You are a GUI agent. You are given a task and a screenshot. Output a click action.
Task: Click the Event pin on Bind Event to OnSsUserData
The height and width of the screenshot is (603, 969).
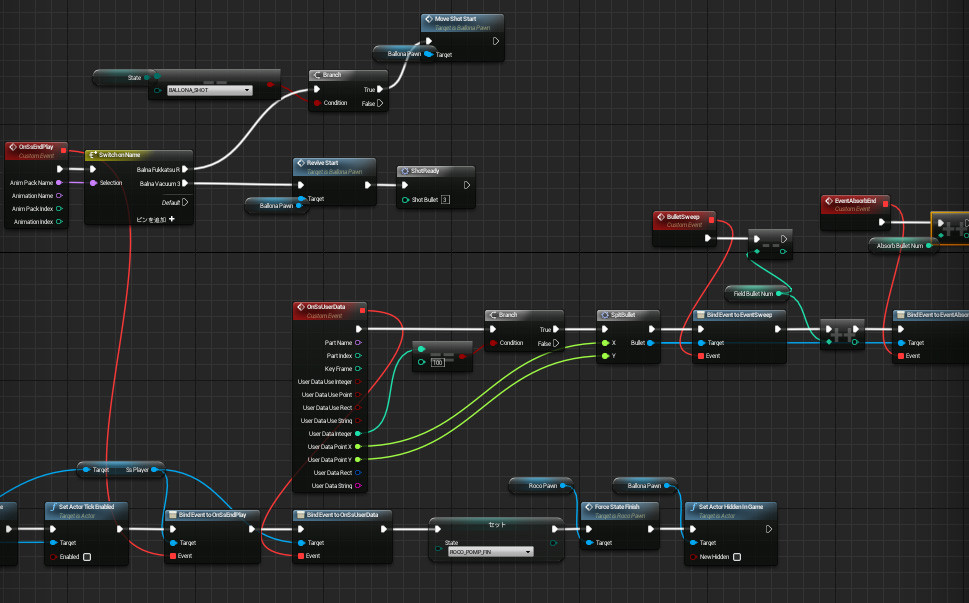(302, 556)
